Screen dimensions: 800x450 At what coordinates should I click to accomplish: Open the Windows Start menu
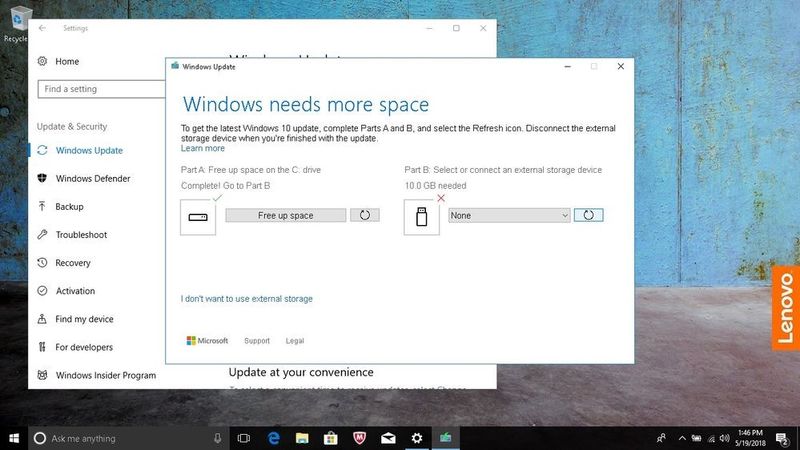coord(14,438)
